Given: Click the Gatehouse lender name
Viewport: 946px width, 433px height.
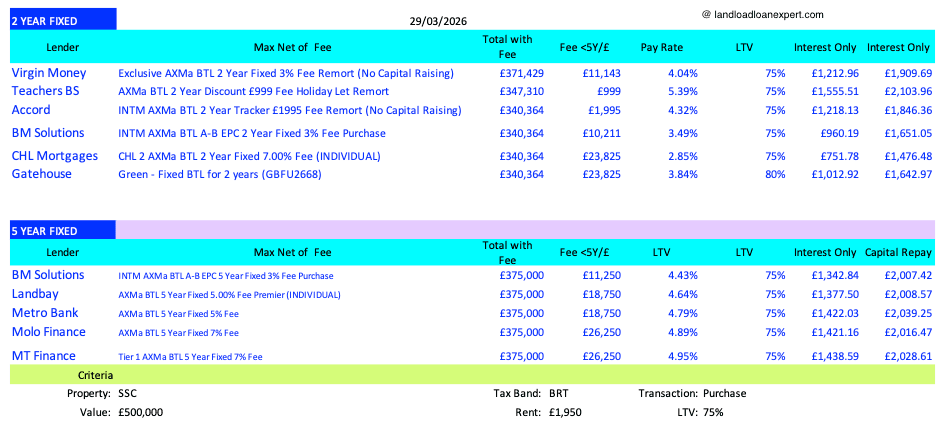Looking at the screenshot, I should [x=42, y=174].
